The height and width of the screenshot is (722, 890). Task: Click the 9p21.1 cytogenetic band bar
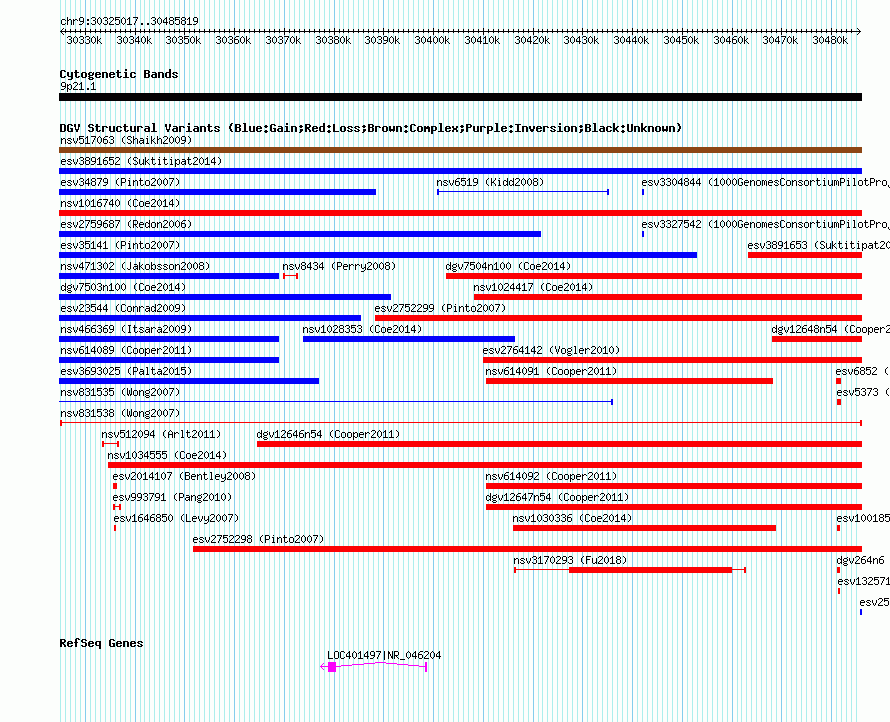click(460, 97)
